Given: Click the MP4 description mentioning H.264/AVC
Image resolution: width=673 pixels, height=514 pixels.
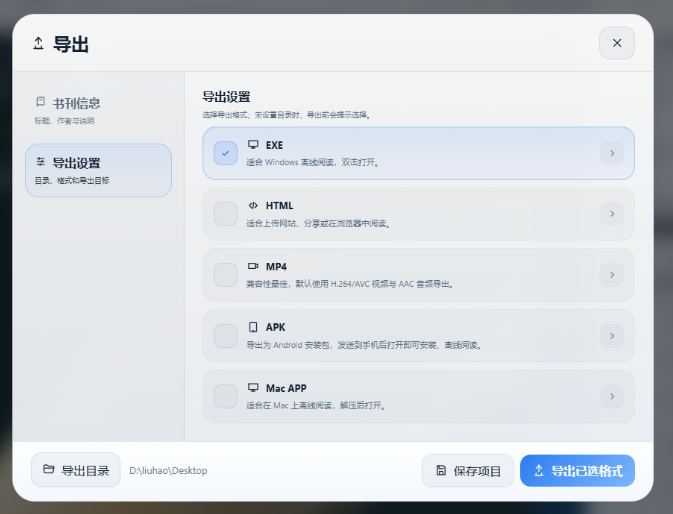Looking at the screenshot, I should tap(350, 284).
